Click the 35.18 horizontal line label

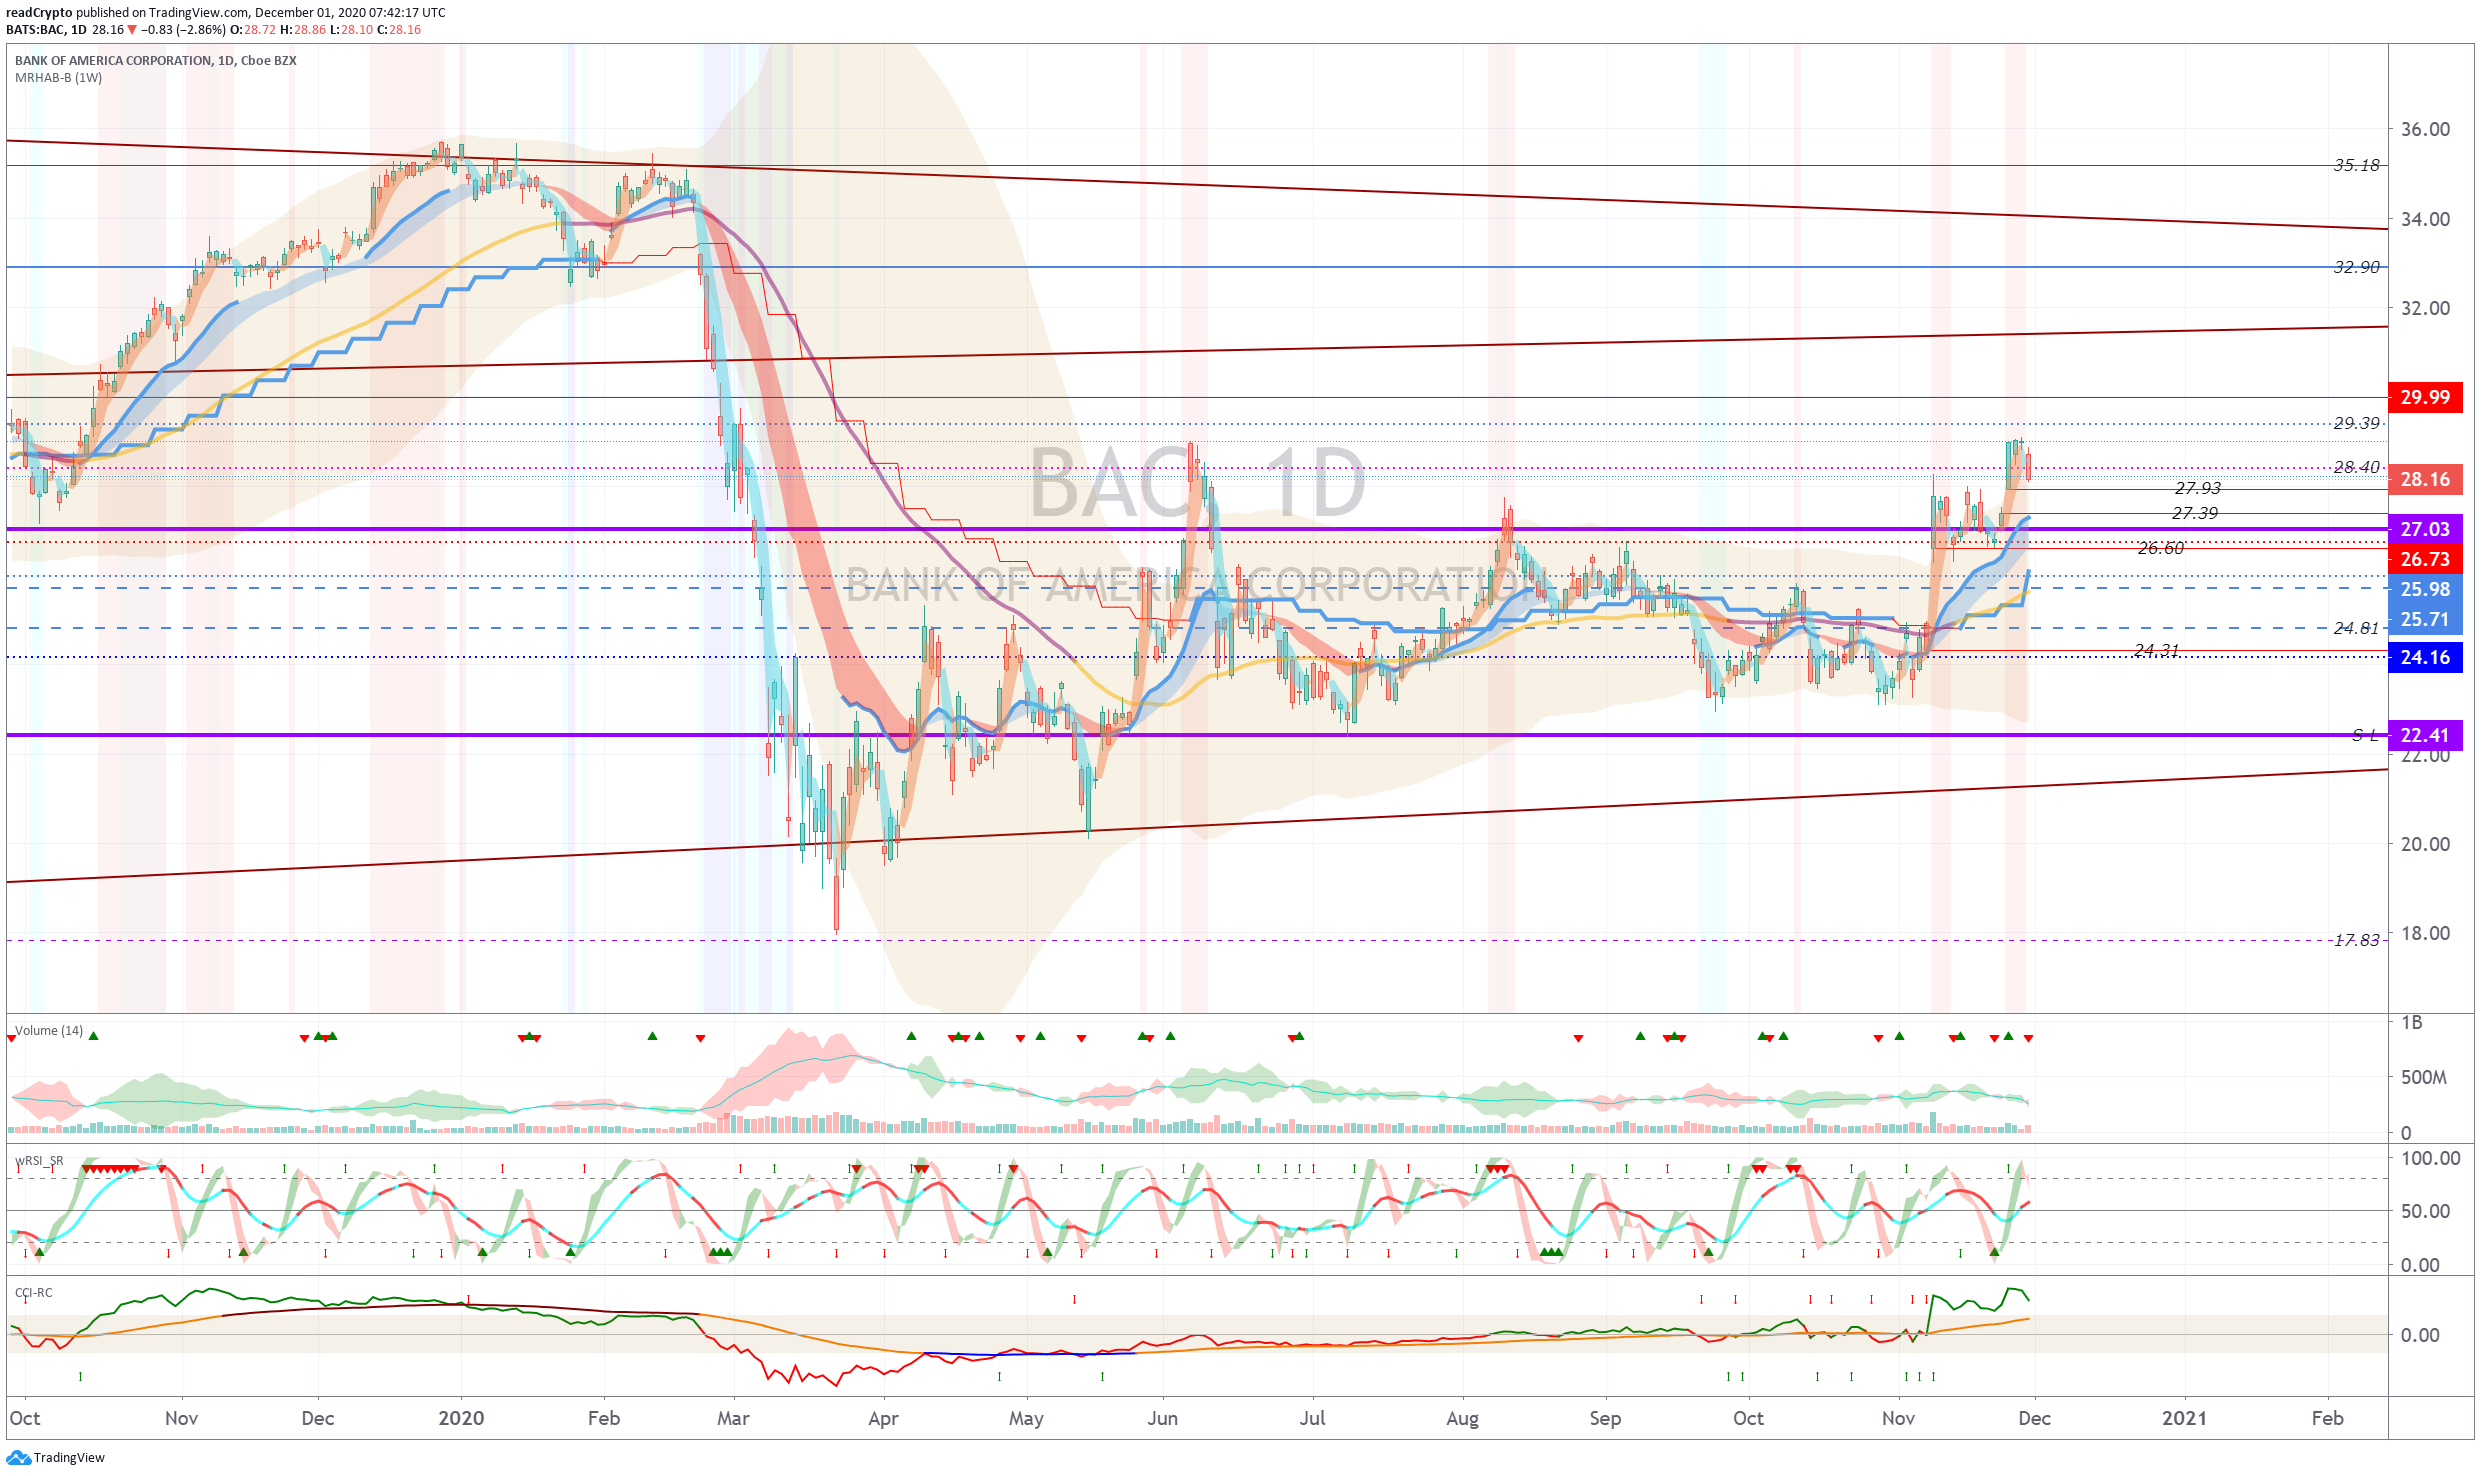[x=2357, y=165]
